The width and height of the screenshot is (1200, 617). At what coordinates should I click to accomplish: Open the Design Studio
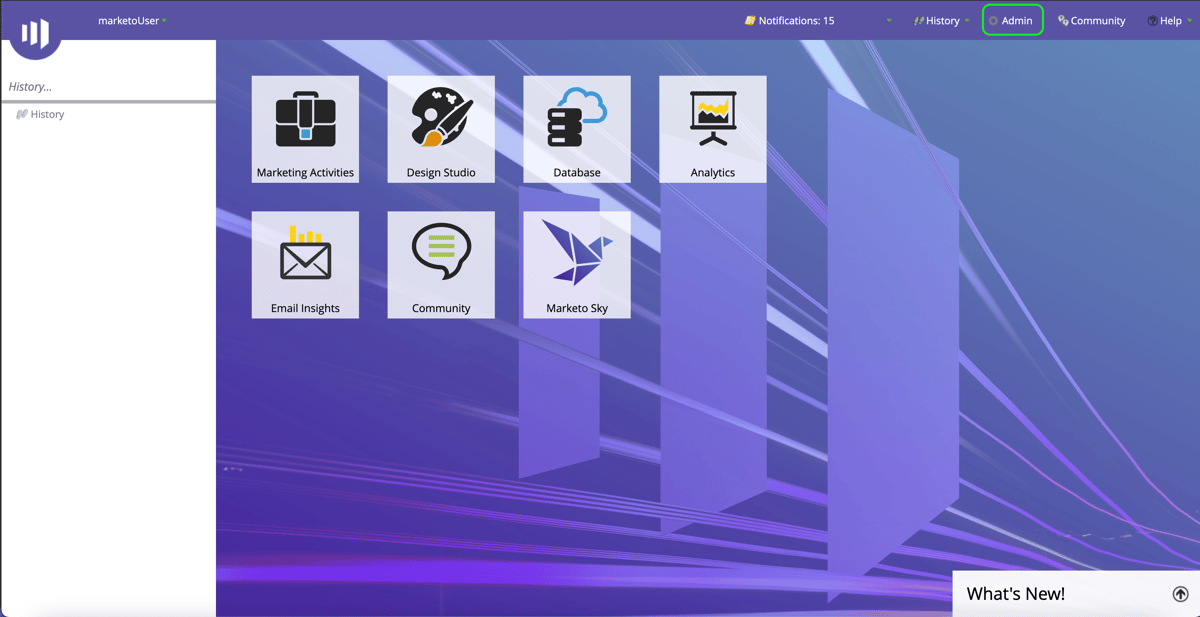[441, 129]
